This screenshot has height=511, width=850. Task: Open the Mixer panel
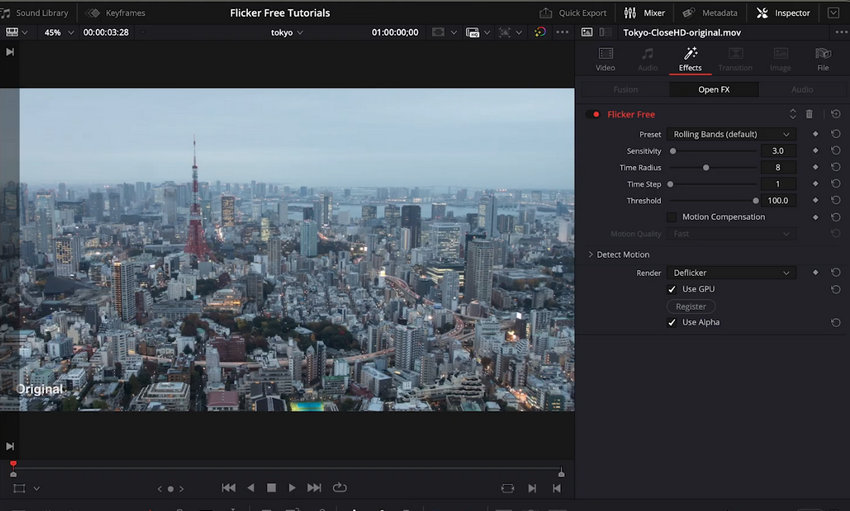tap(645, 13)
